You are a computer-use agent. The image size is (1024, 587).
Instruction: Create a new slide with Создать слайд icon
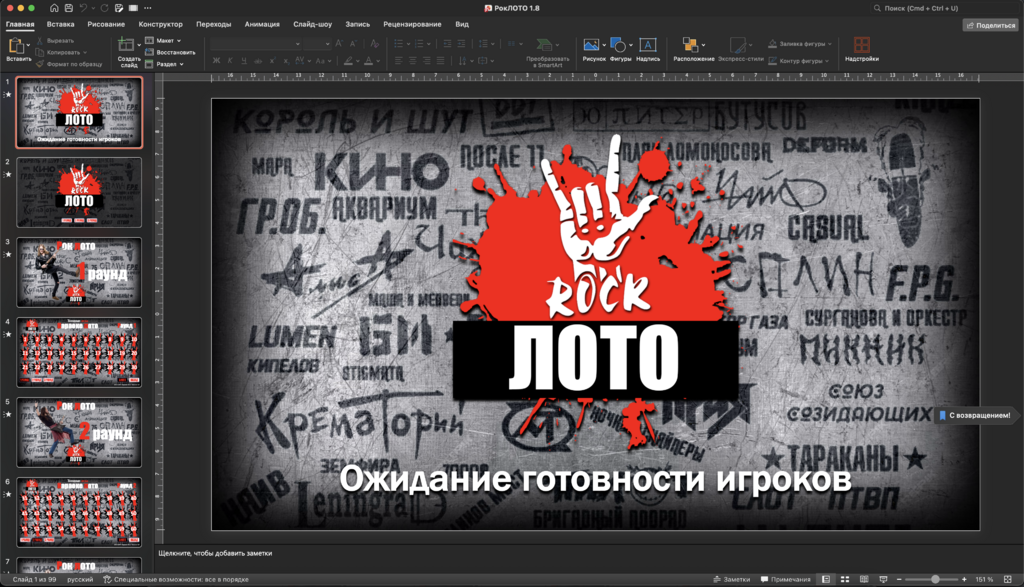pyautogui.click(x=125, y=44)
